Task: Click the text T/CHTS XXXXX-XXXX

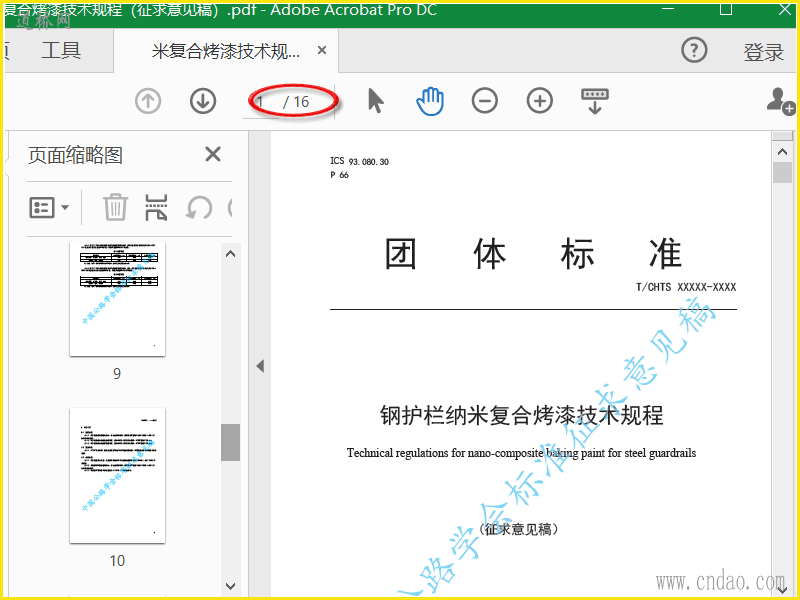Action: click(686, 287)
